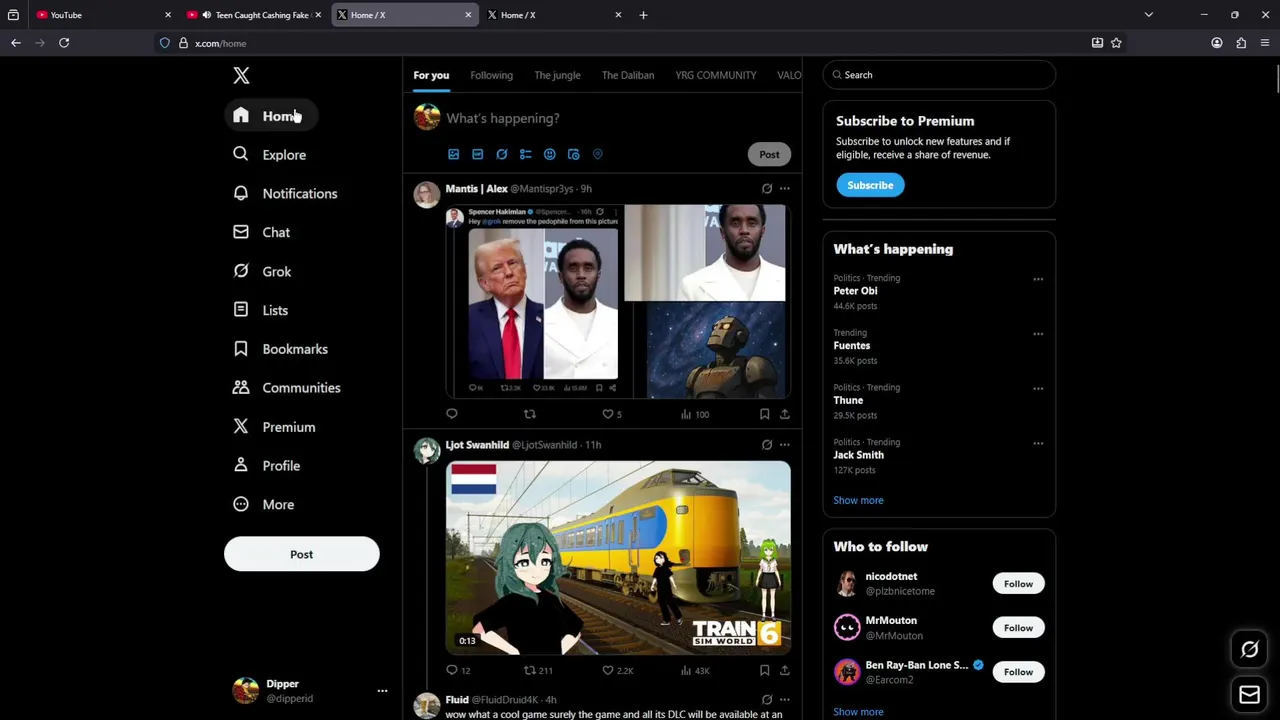Open the Bookmarks icon in sidebar
Image resolution: width=1280 pixels, height=720 pixels.
click(x=241, y=349)
